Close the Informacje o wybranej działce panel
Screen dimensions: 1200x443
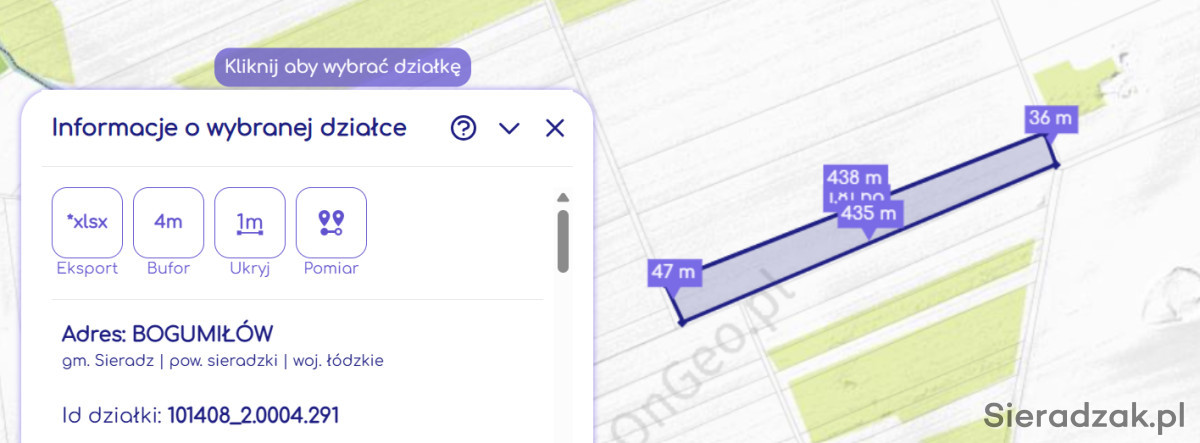tap(555, 128)
